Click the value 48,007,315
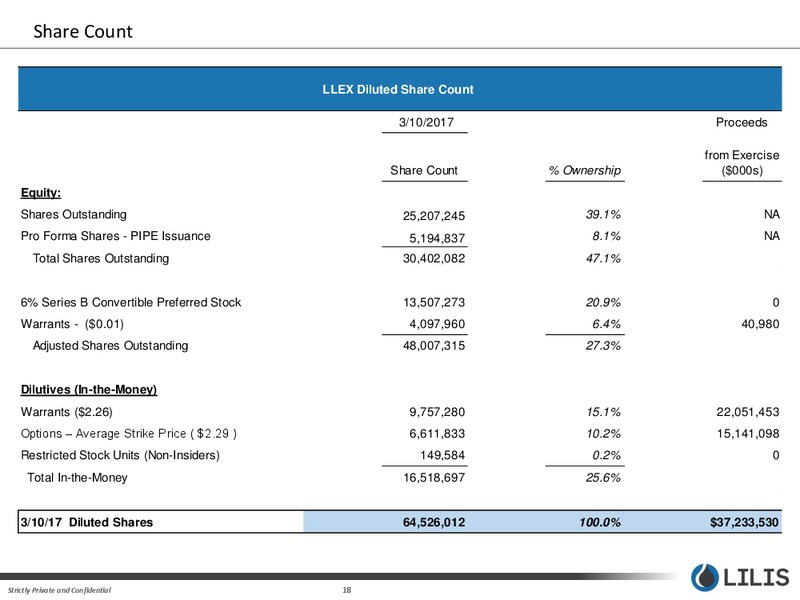Image resolution: width=800 pixels, height=600 pixels. [434, 346]
